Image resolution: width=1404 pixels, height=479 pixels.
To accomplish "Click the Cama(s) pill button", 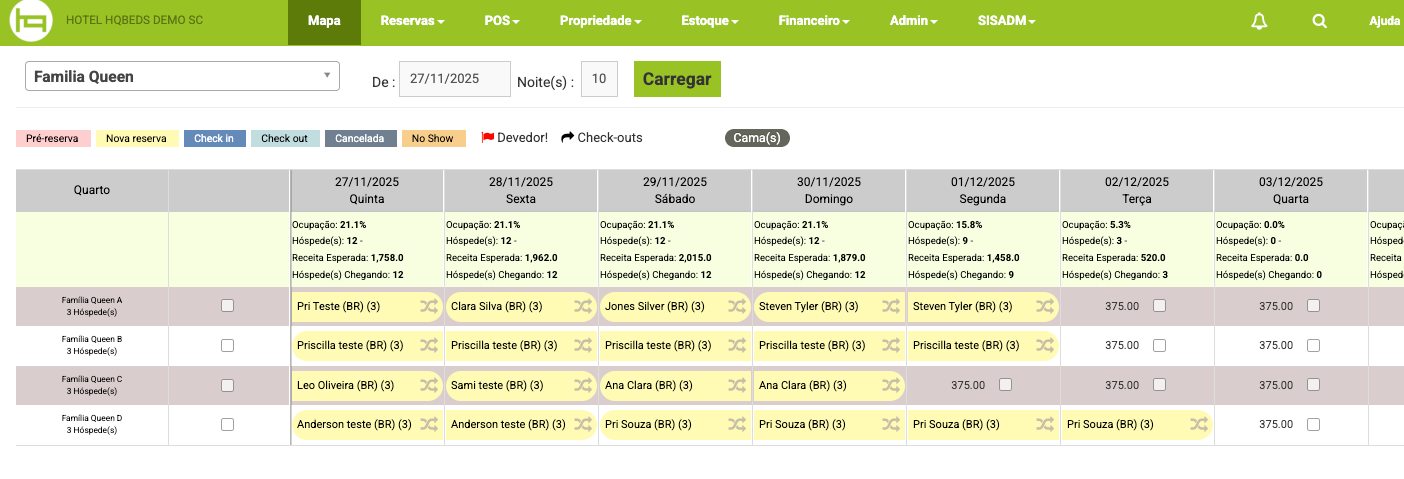I will (x=757, y=138).
